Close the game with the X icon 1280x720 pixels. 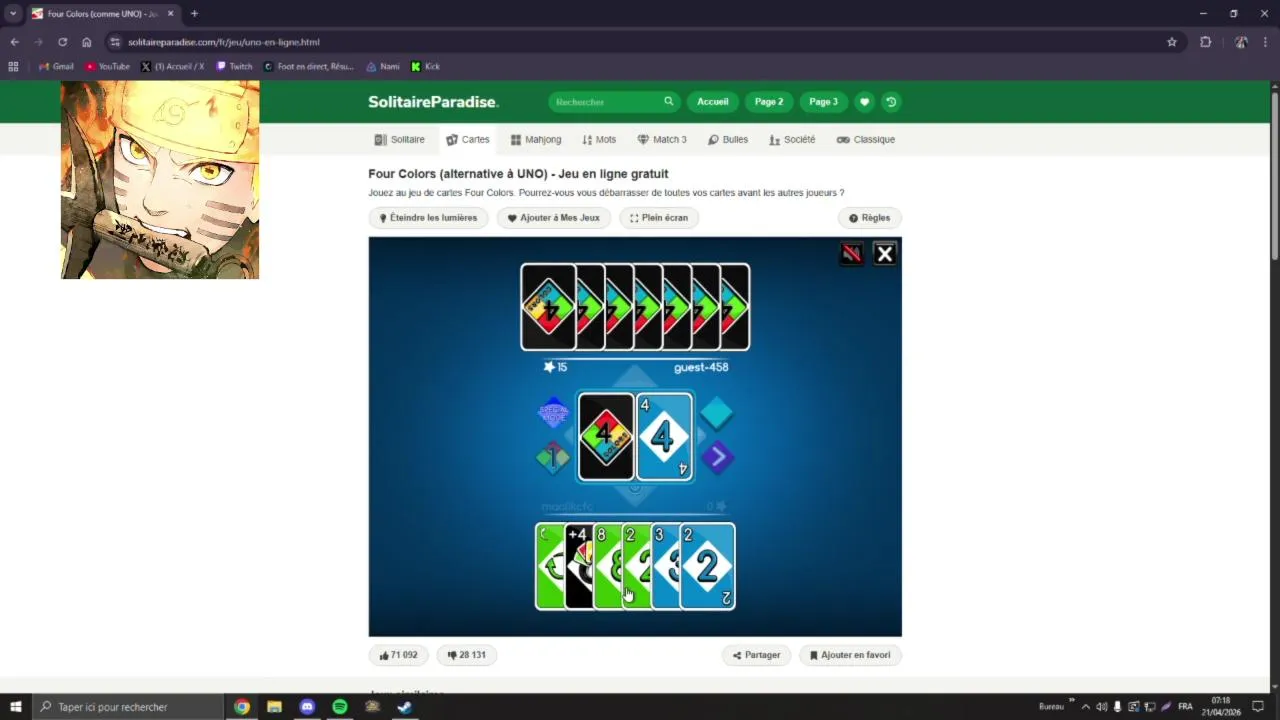tap(885, 254)
